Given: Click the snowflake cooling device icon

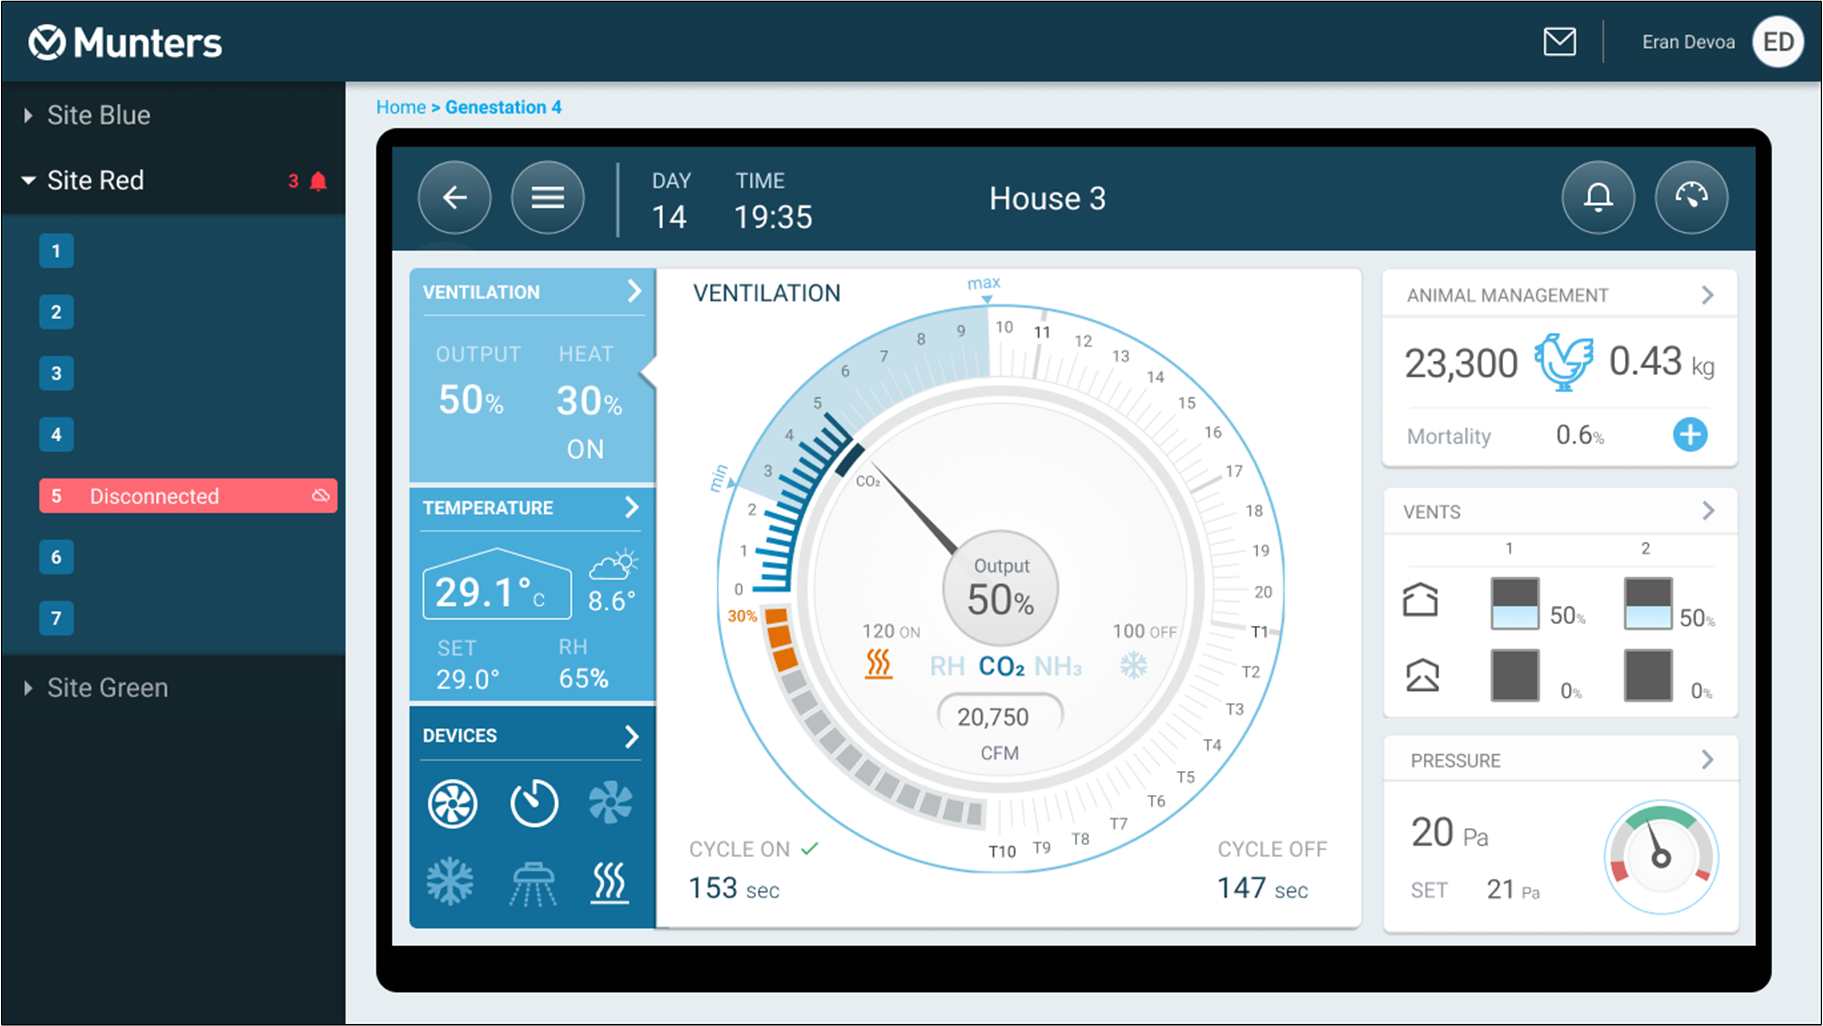Looking at the screenshot, I should click(x=452, y=883).
